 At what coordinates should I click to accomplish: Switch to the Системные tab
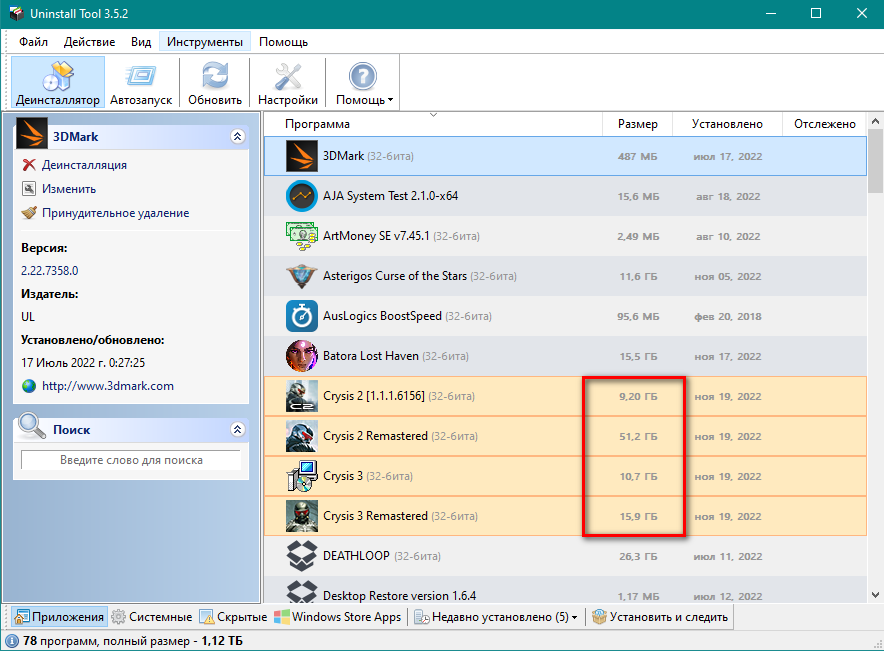(152, 617)
